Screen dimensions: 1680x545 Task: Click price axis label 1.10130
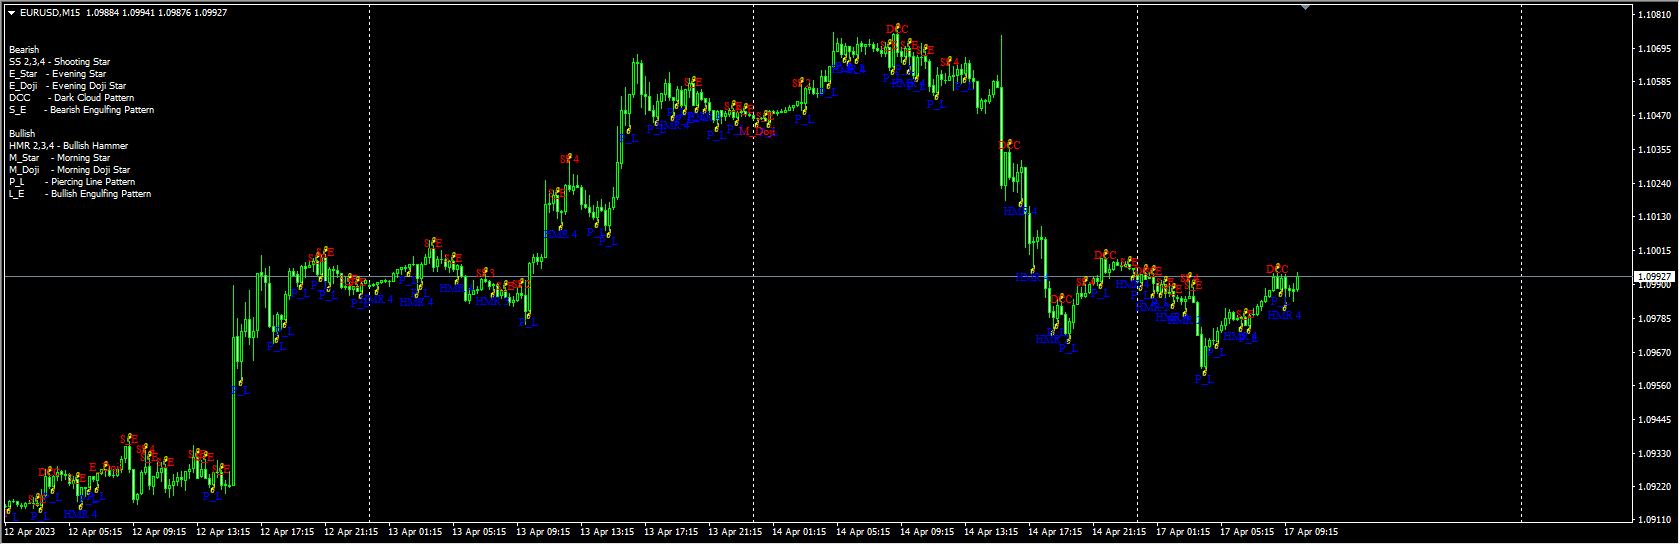pyautogui.click(x=1655, y=217)
